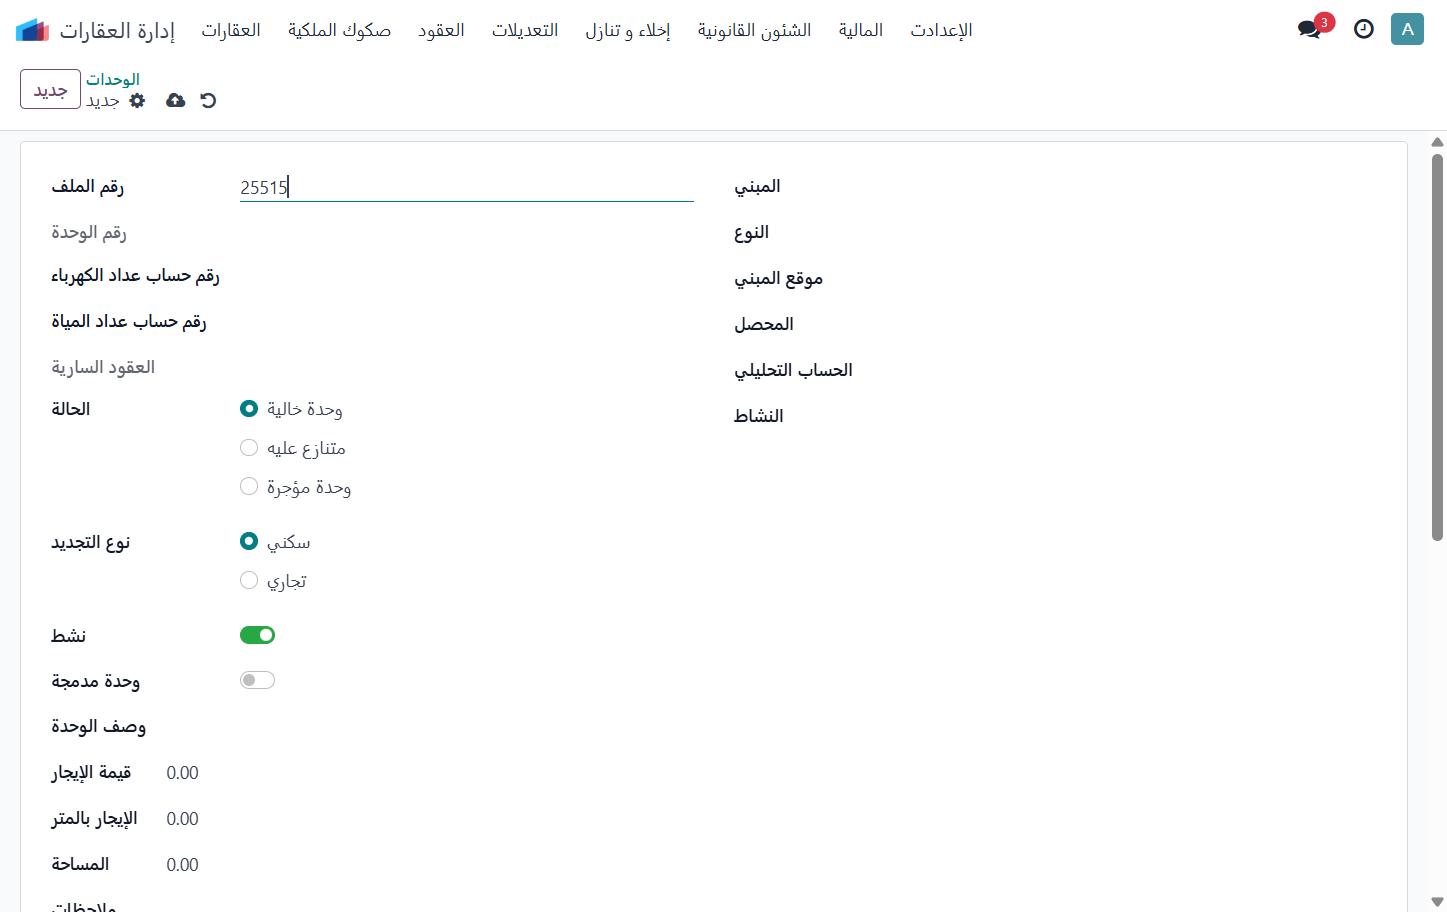This screenshot has height=912, width=1447.
Task: Open the إخلاء و تنازل menu
Action: point(628,30)
